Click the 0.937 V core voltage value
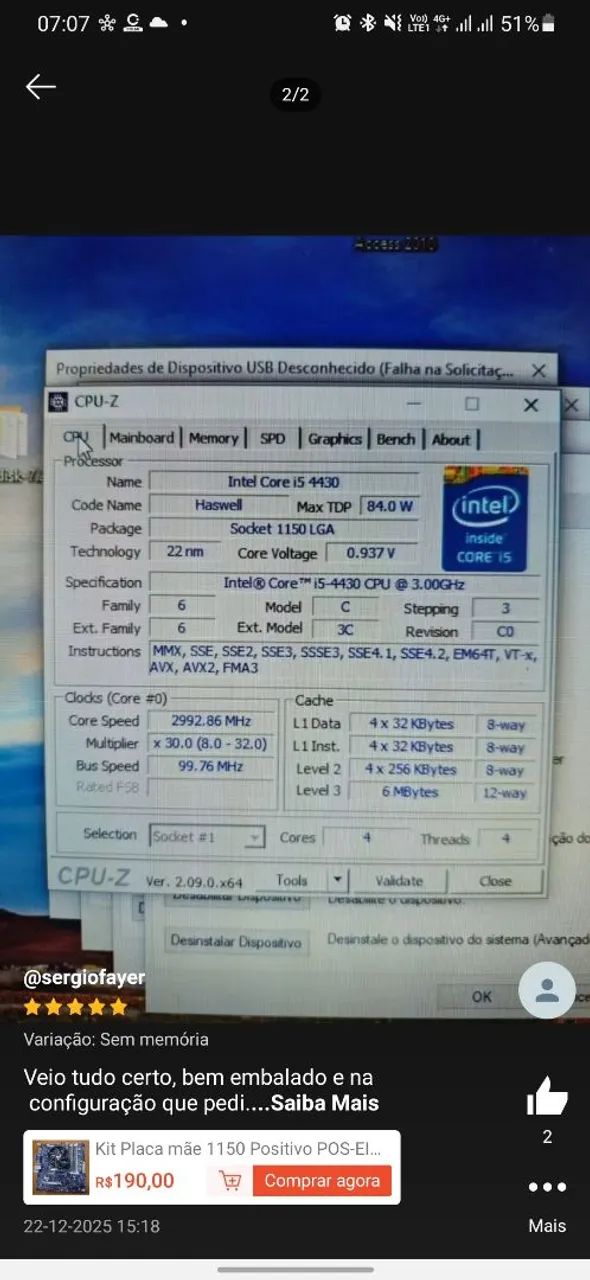 [x=371, y=553]
